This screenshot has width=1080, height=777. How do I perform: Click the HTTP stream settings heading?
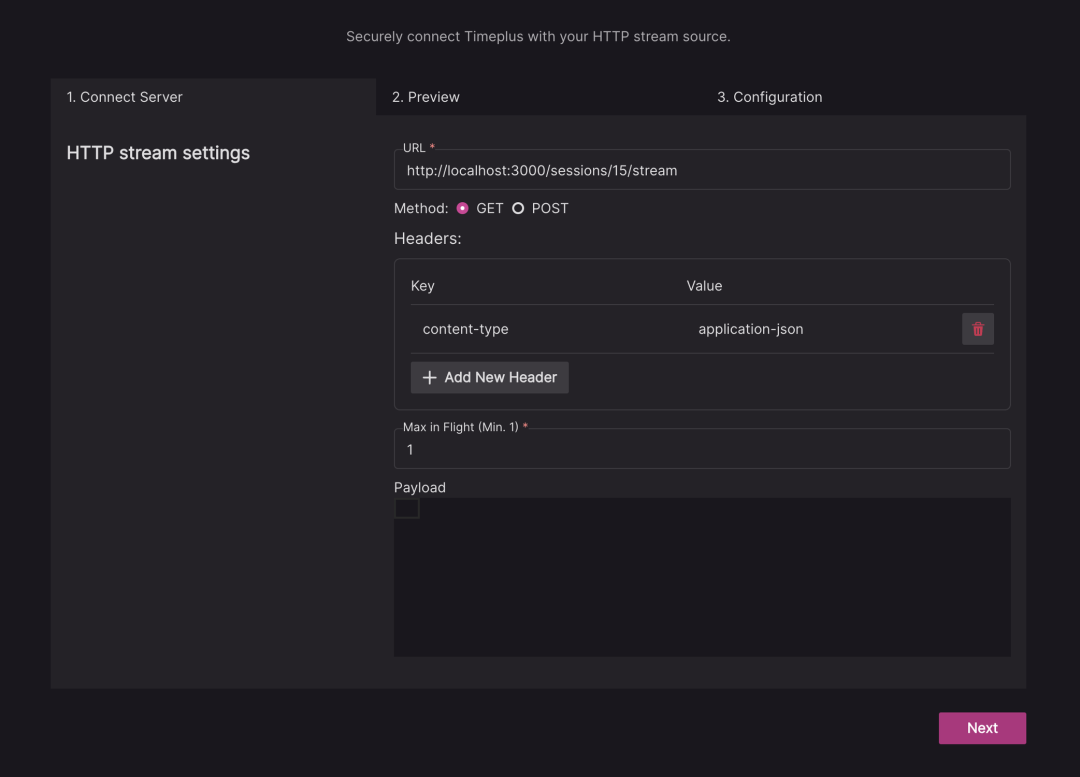click(158, 153)
